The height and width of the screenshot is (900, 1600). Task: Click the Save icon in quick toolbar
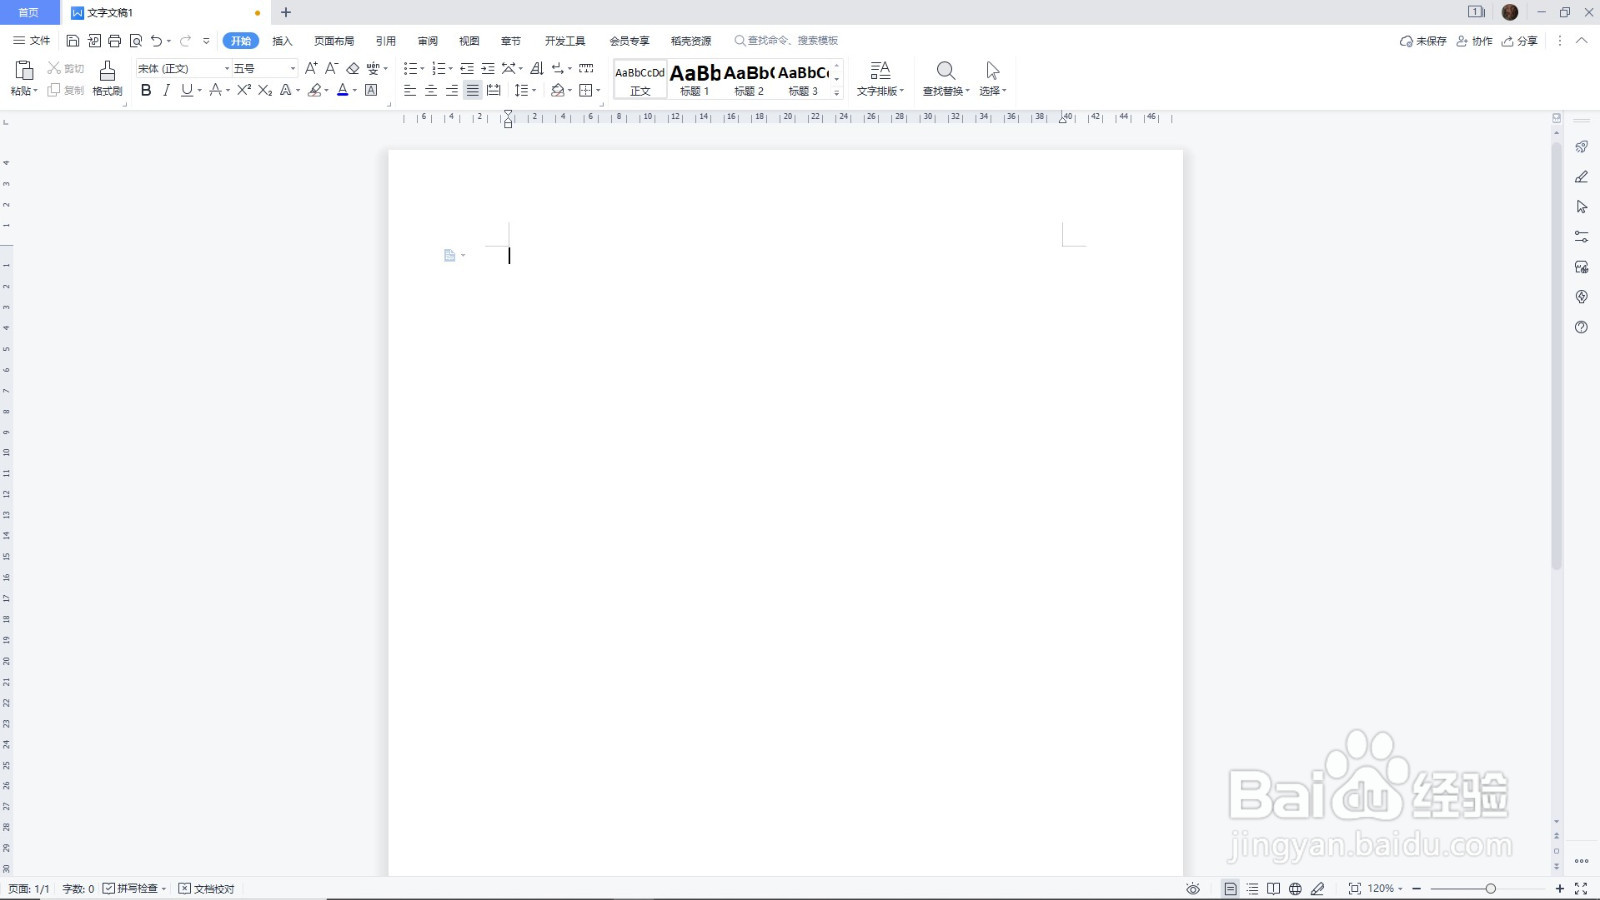click(x=73, y=41)
